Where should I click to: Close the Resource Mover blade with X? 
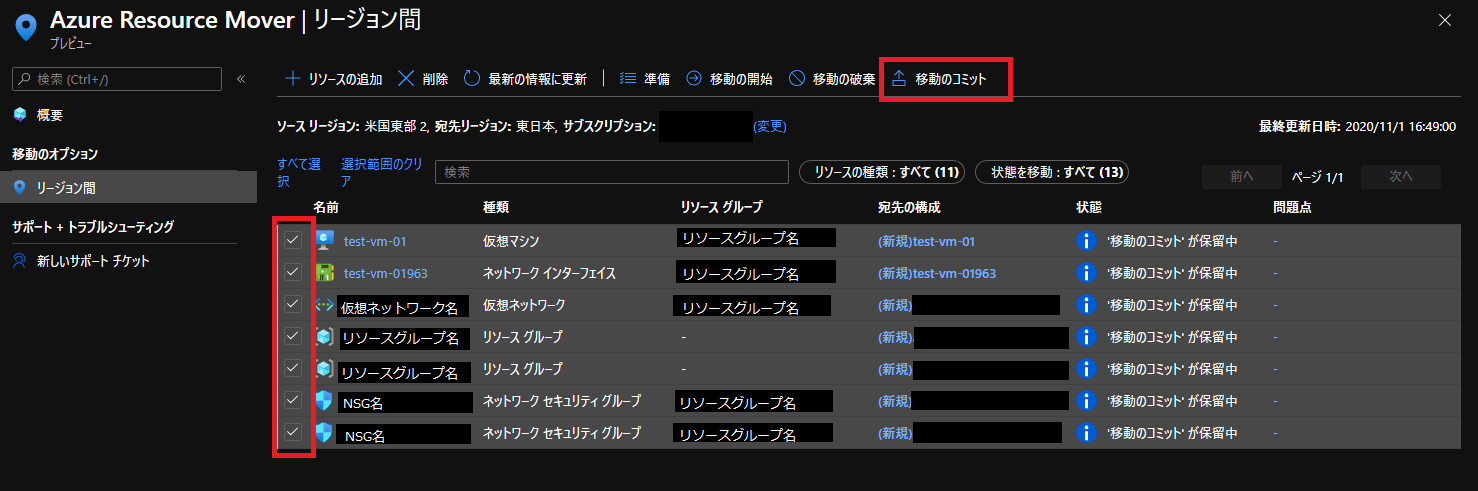(1445, 20)
